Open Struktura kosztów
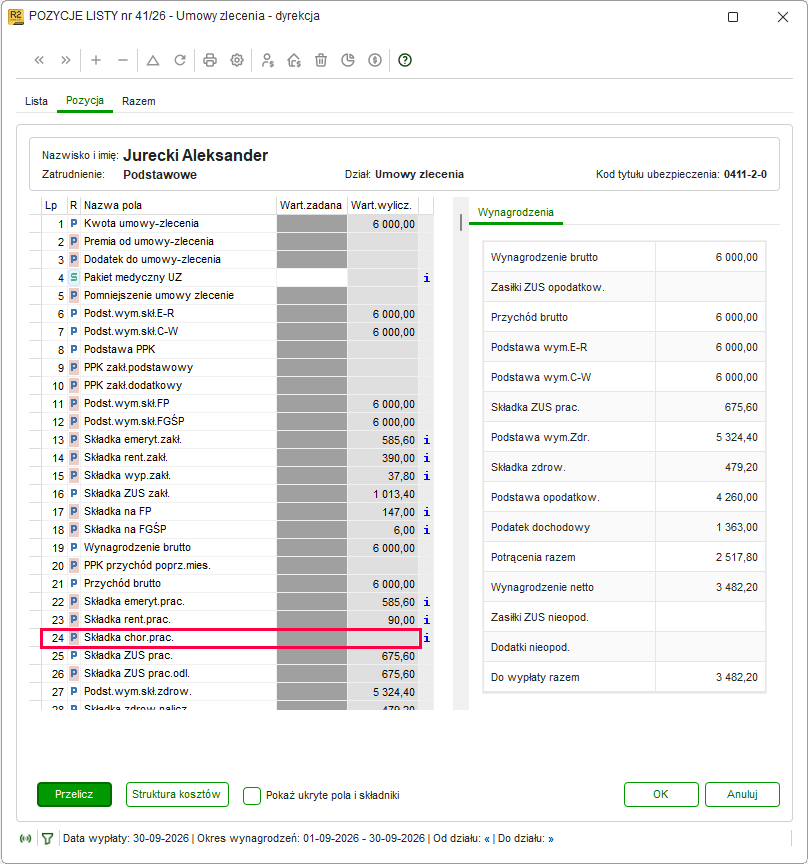This screenshot has width=808, height=864. [177, 795]
